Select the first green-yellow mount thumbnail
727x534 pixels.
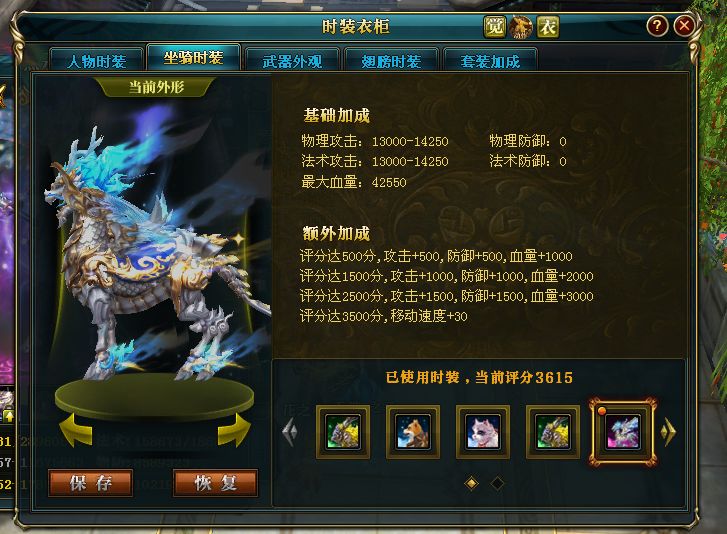click(343, 432)
